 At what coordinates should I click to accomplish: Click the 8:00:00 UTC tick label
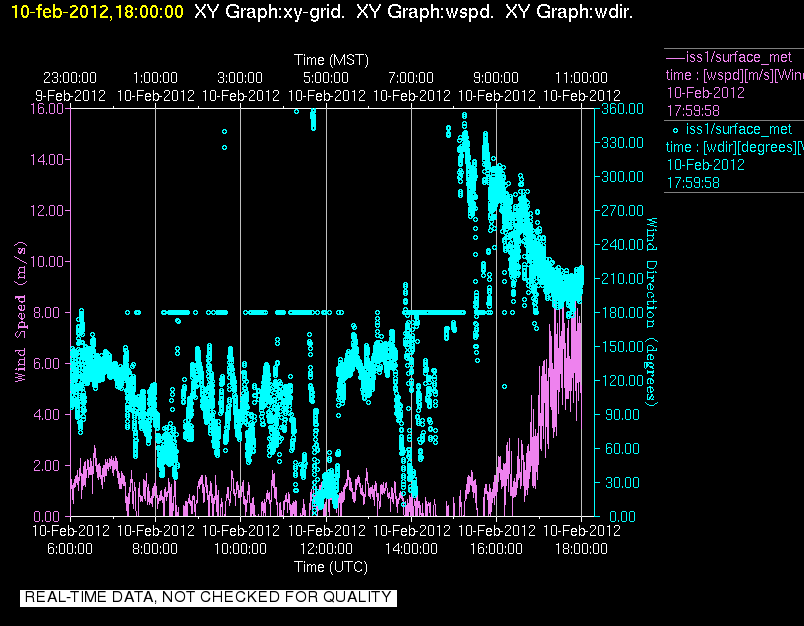(x=155, y=549)
